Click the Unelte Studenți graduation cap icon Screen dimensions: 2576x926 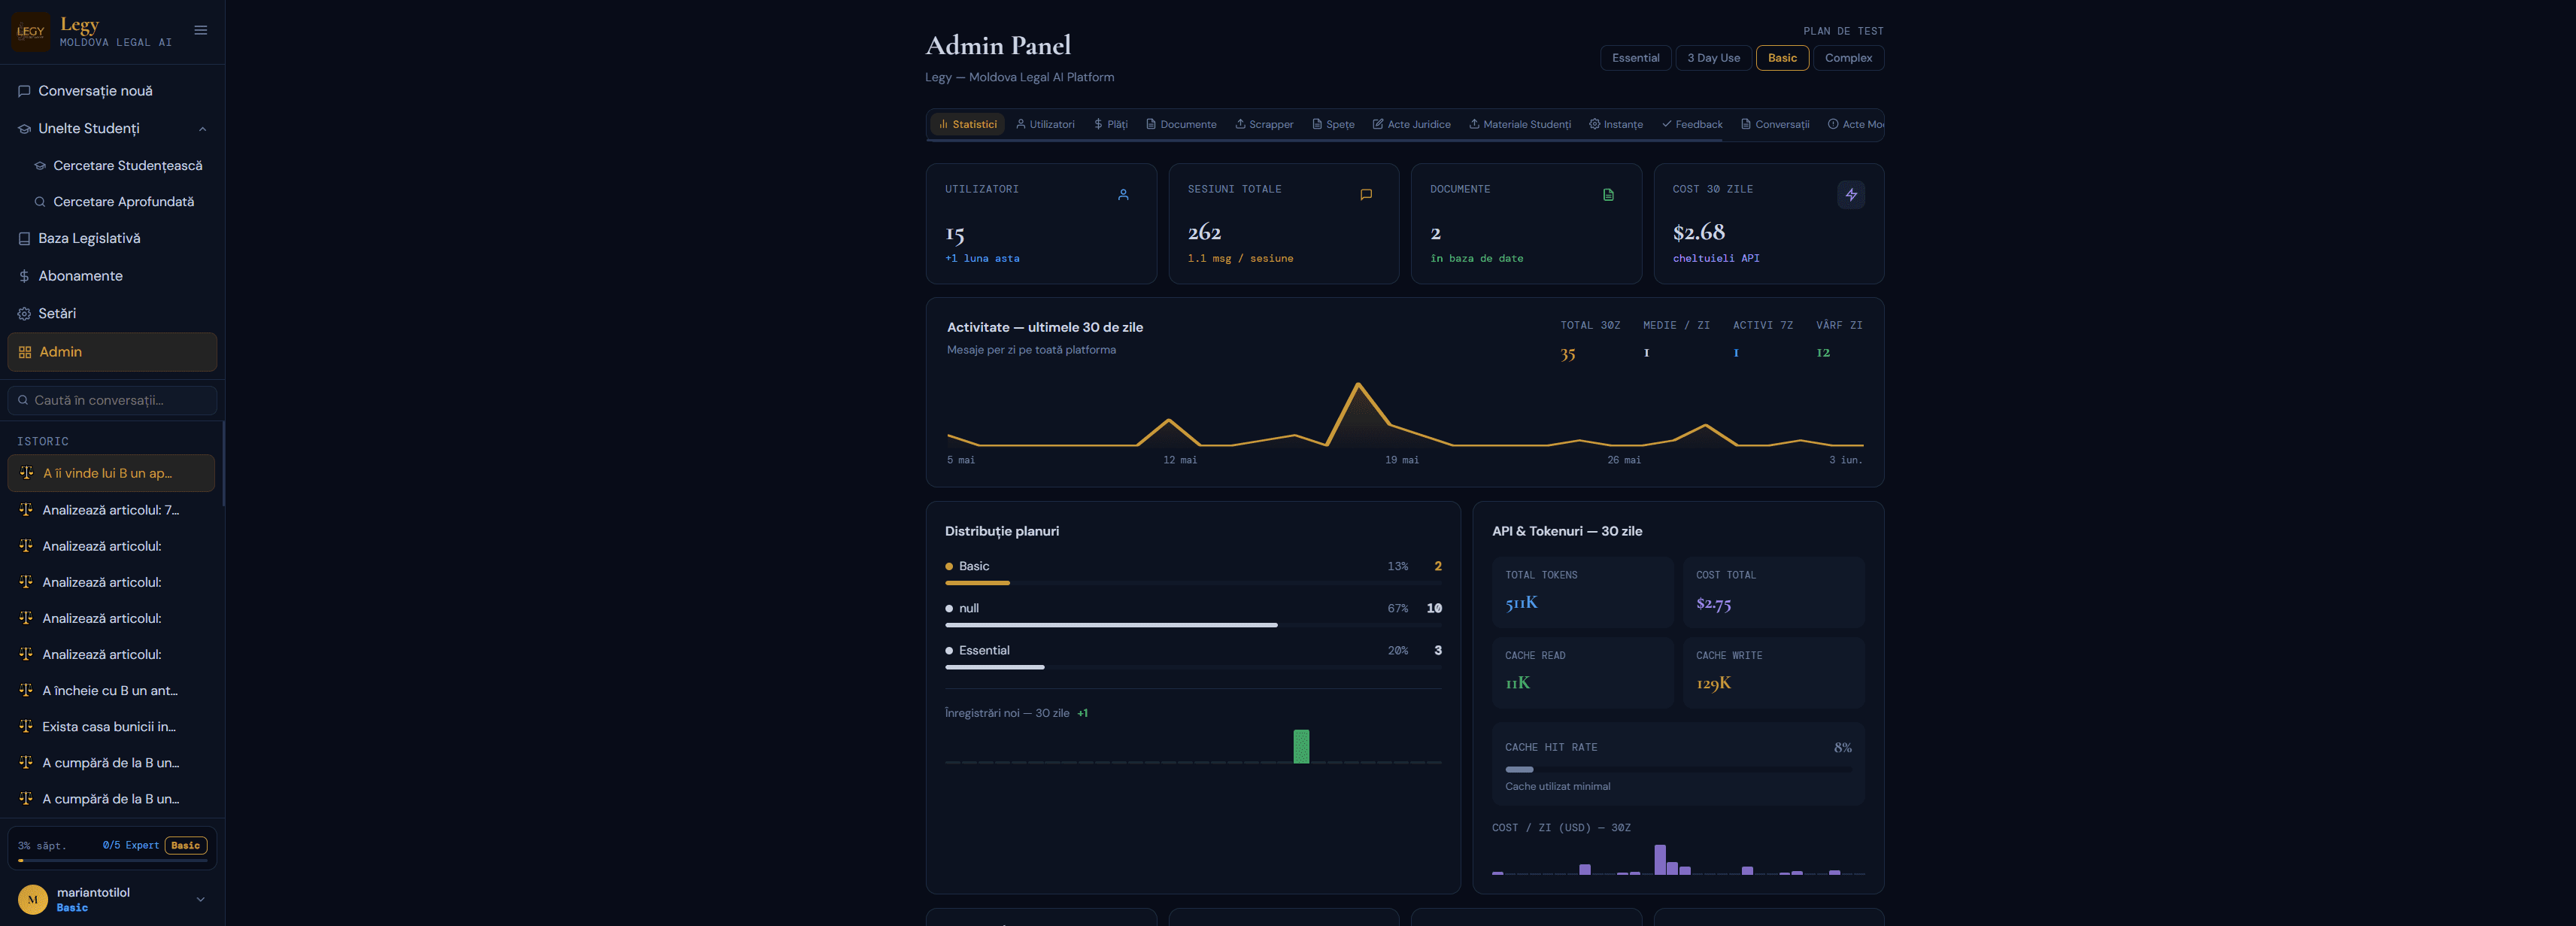click(x=24, y=129)
